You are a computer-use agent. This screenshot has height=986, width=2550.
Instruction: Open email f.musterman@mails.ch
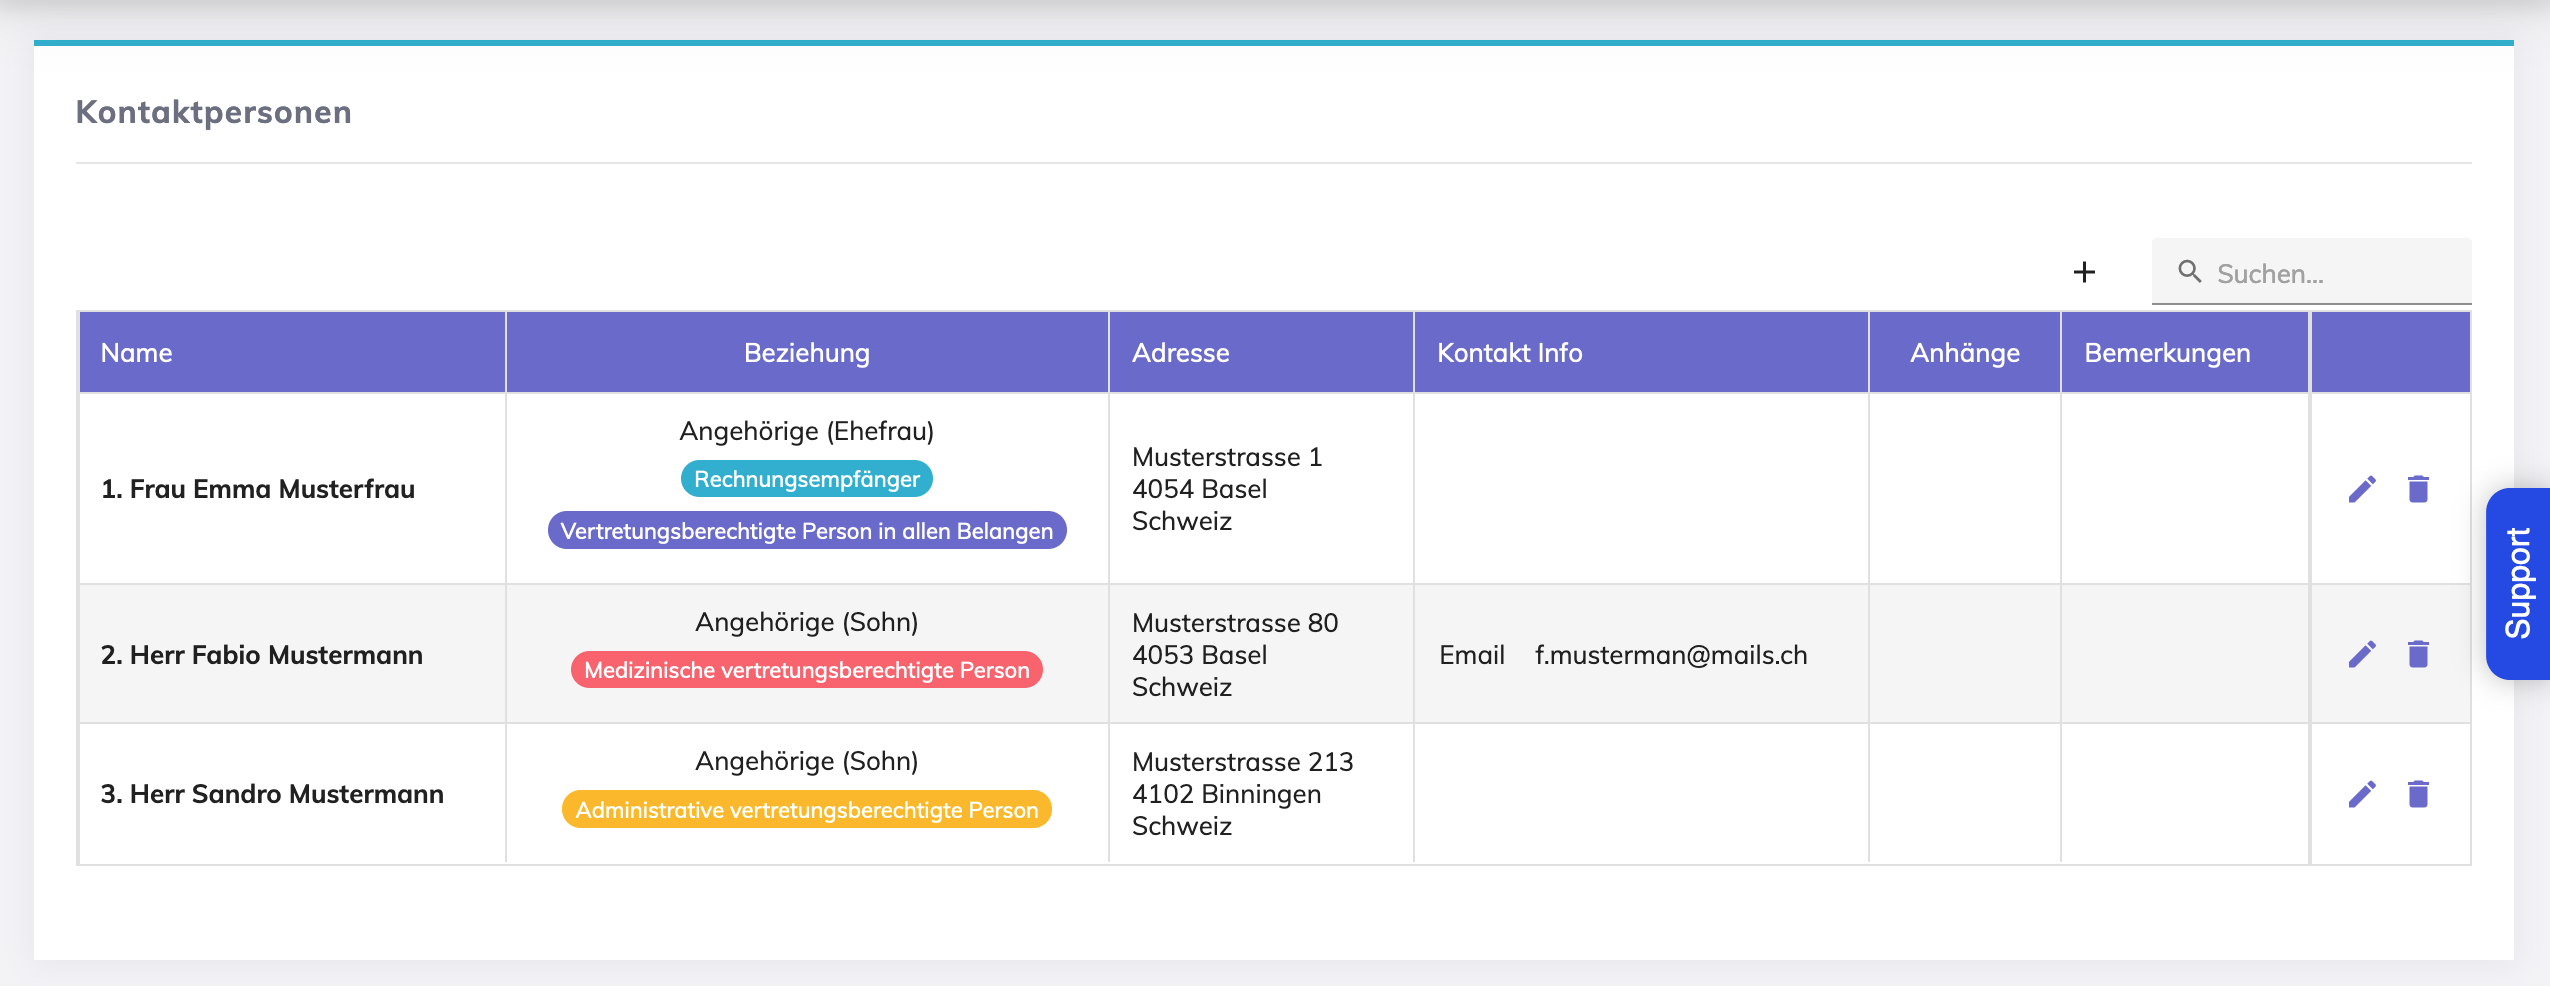1671,655
